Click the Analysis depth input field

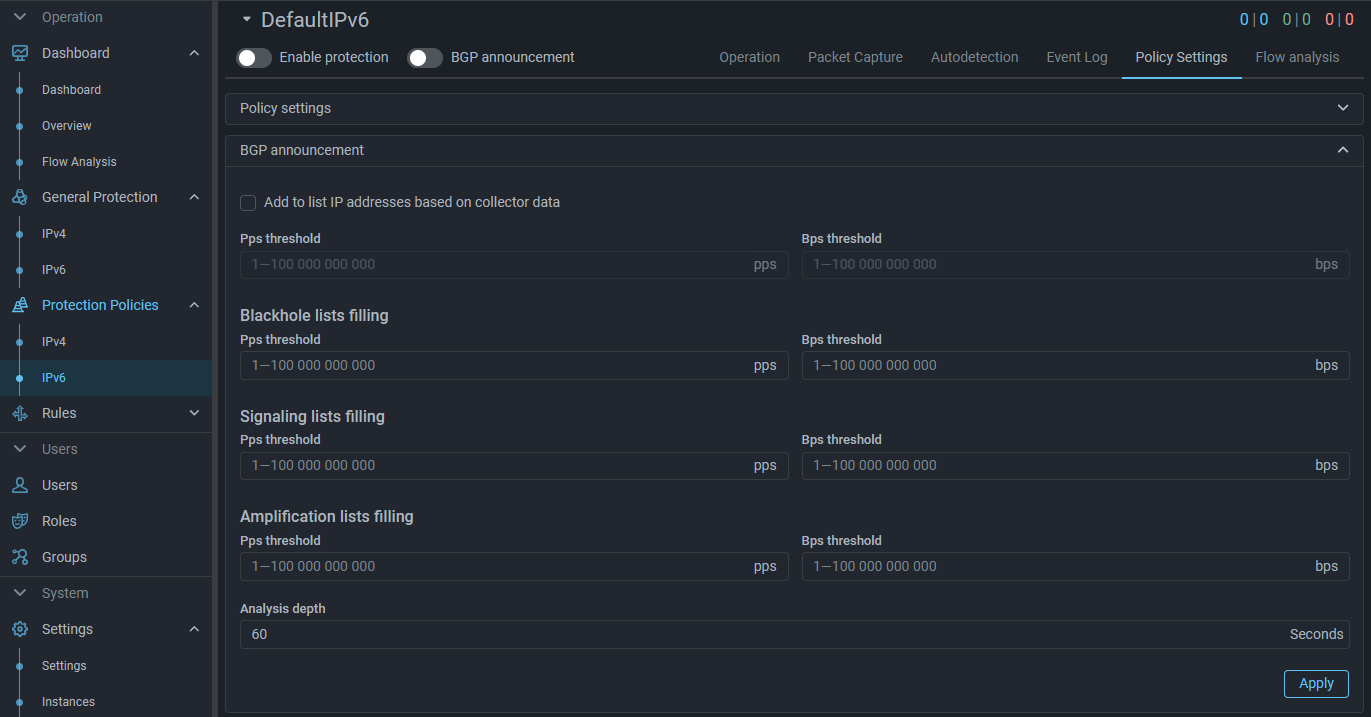760,634
